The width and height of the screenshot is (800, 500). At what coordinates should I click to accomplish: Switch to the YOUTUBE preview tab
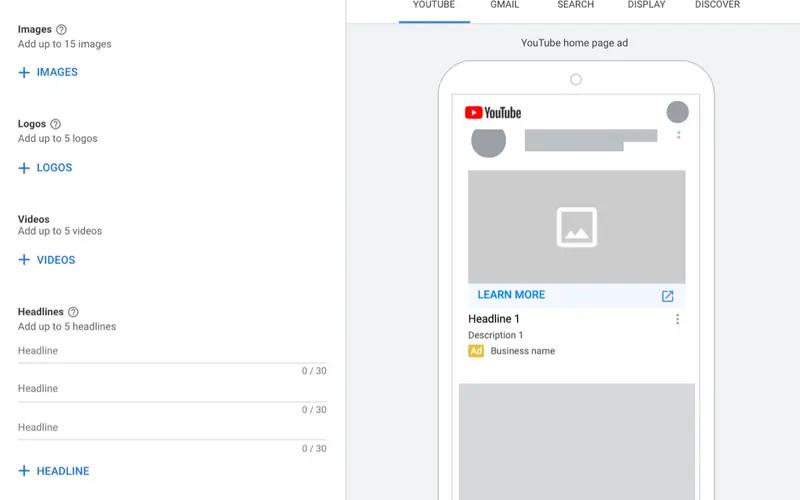point(434,6)
